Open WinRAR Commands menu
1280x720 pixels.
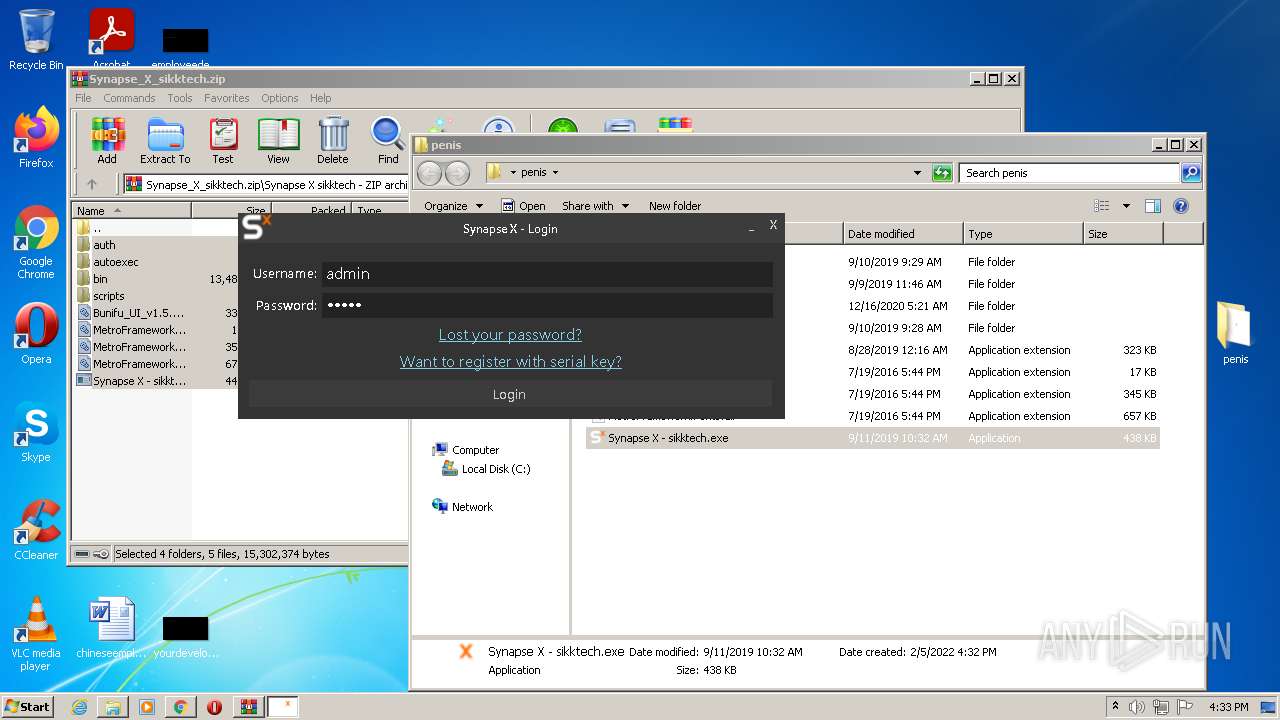(129, 98)
